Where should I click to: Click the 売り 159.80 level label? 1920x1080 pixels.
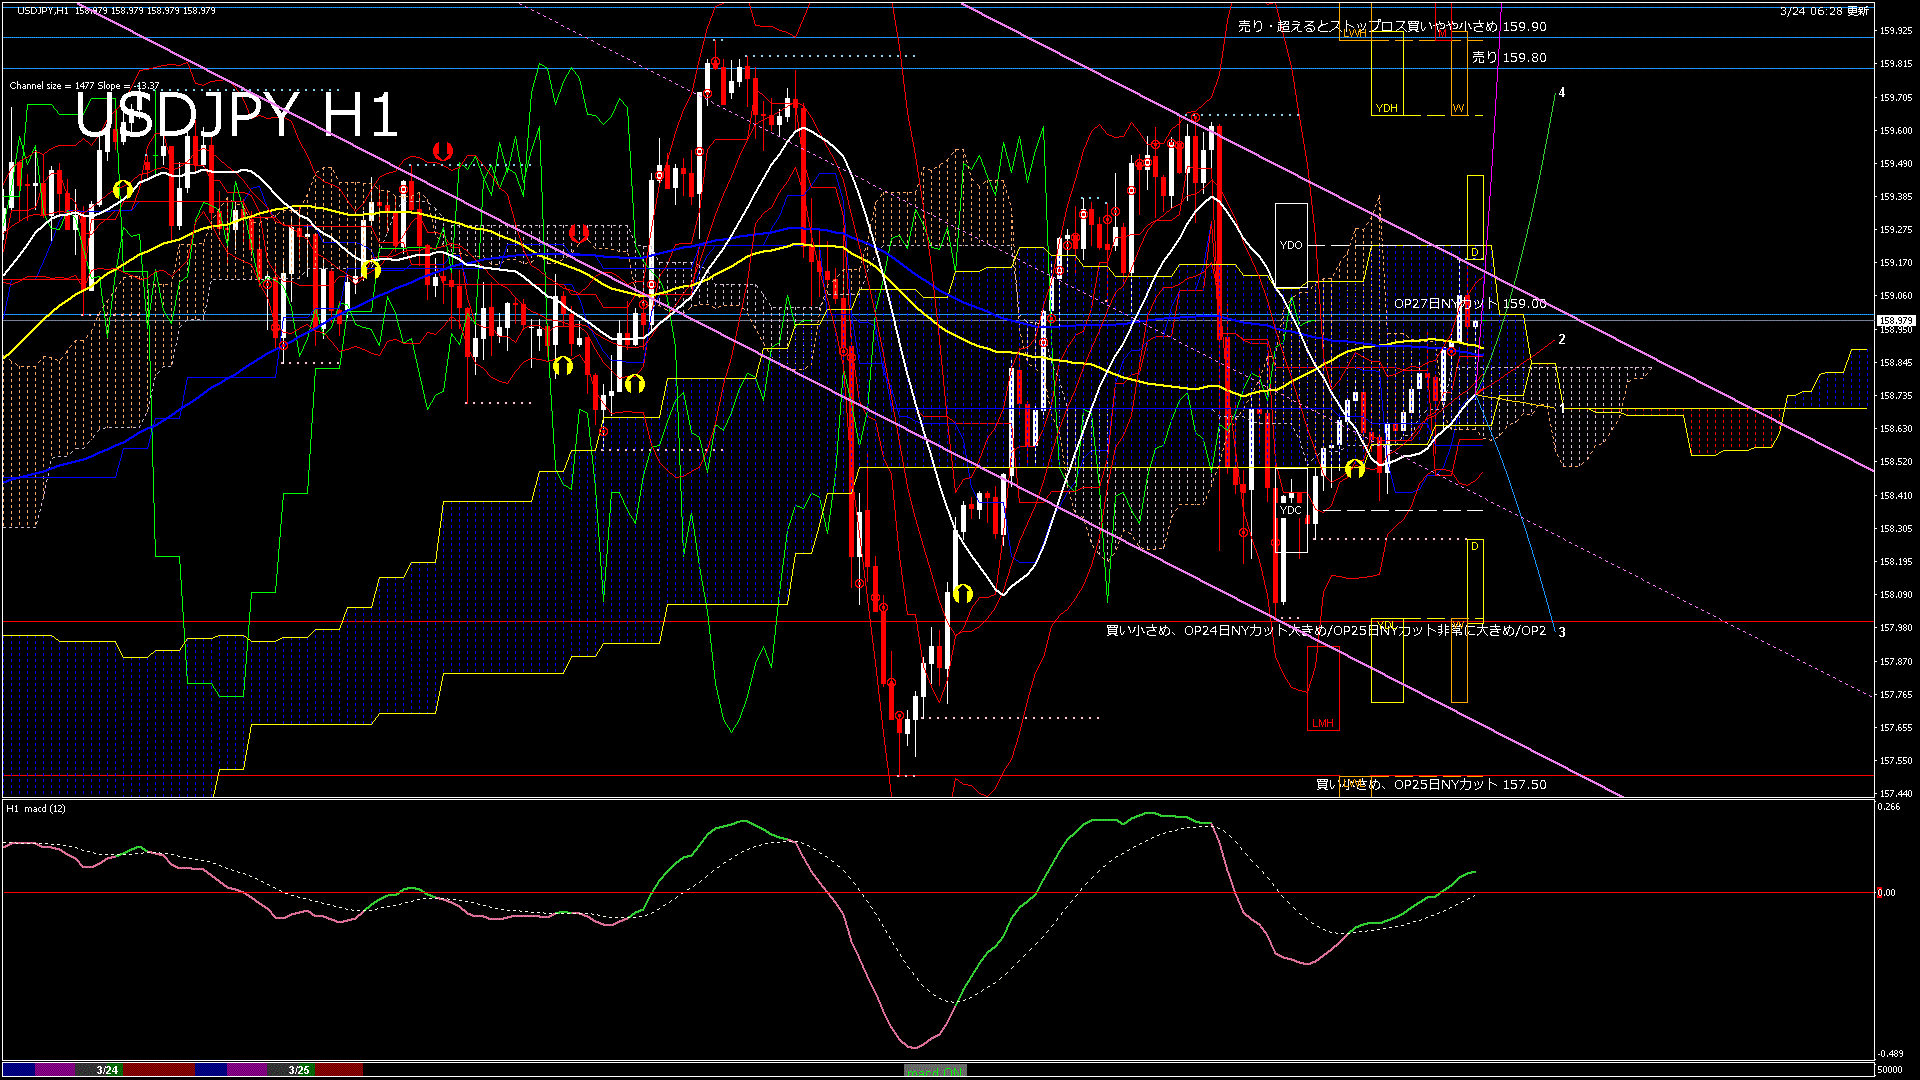[1509, 58]
